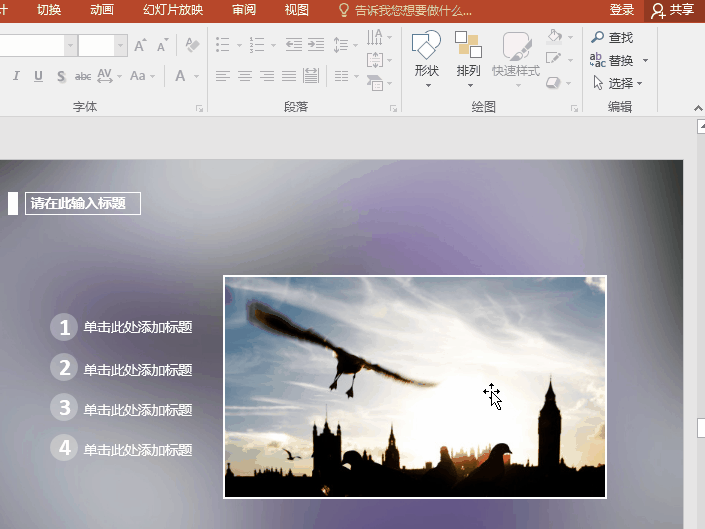The width and height of the screenshot is (705, 529).
Task: Launch the 绘图 drawing format pane
Action: (x=574, y=108)
